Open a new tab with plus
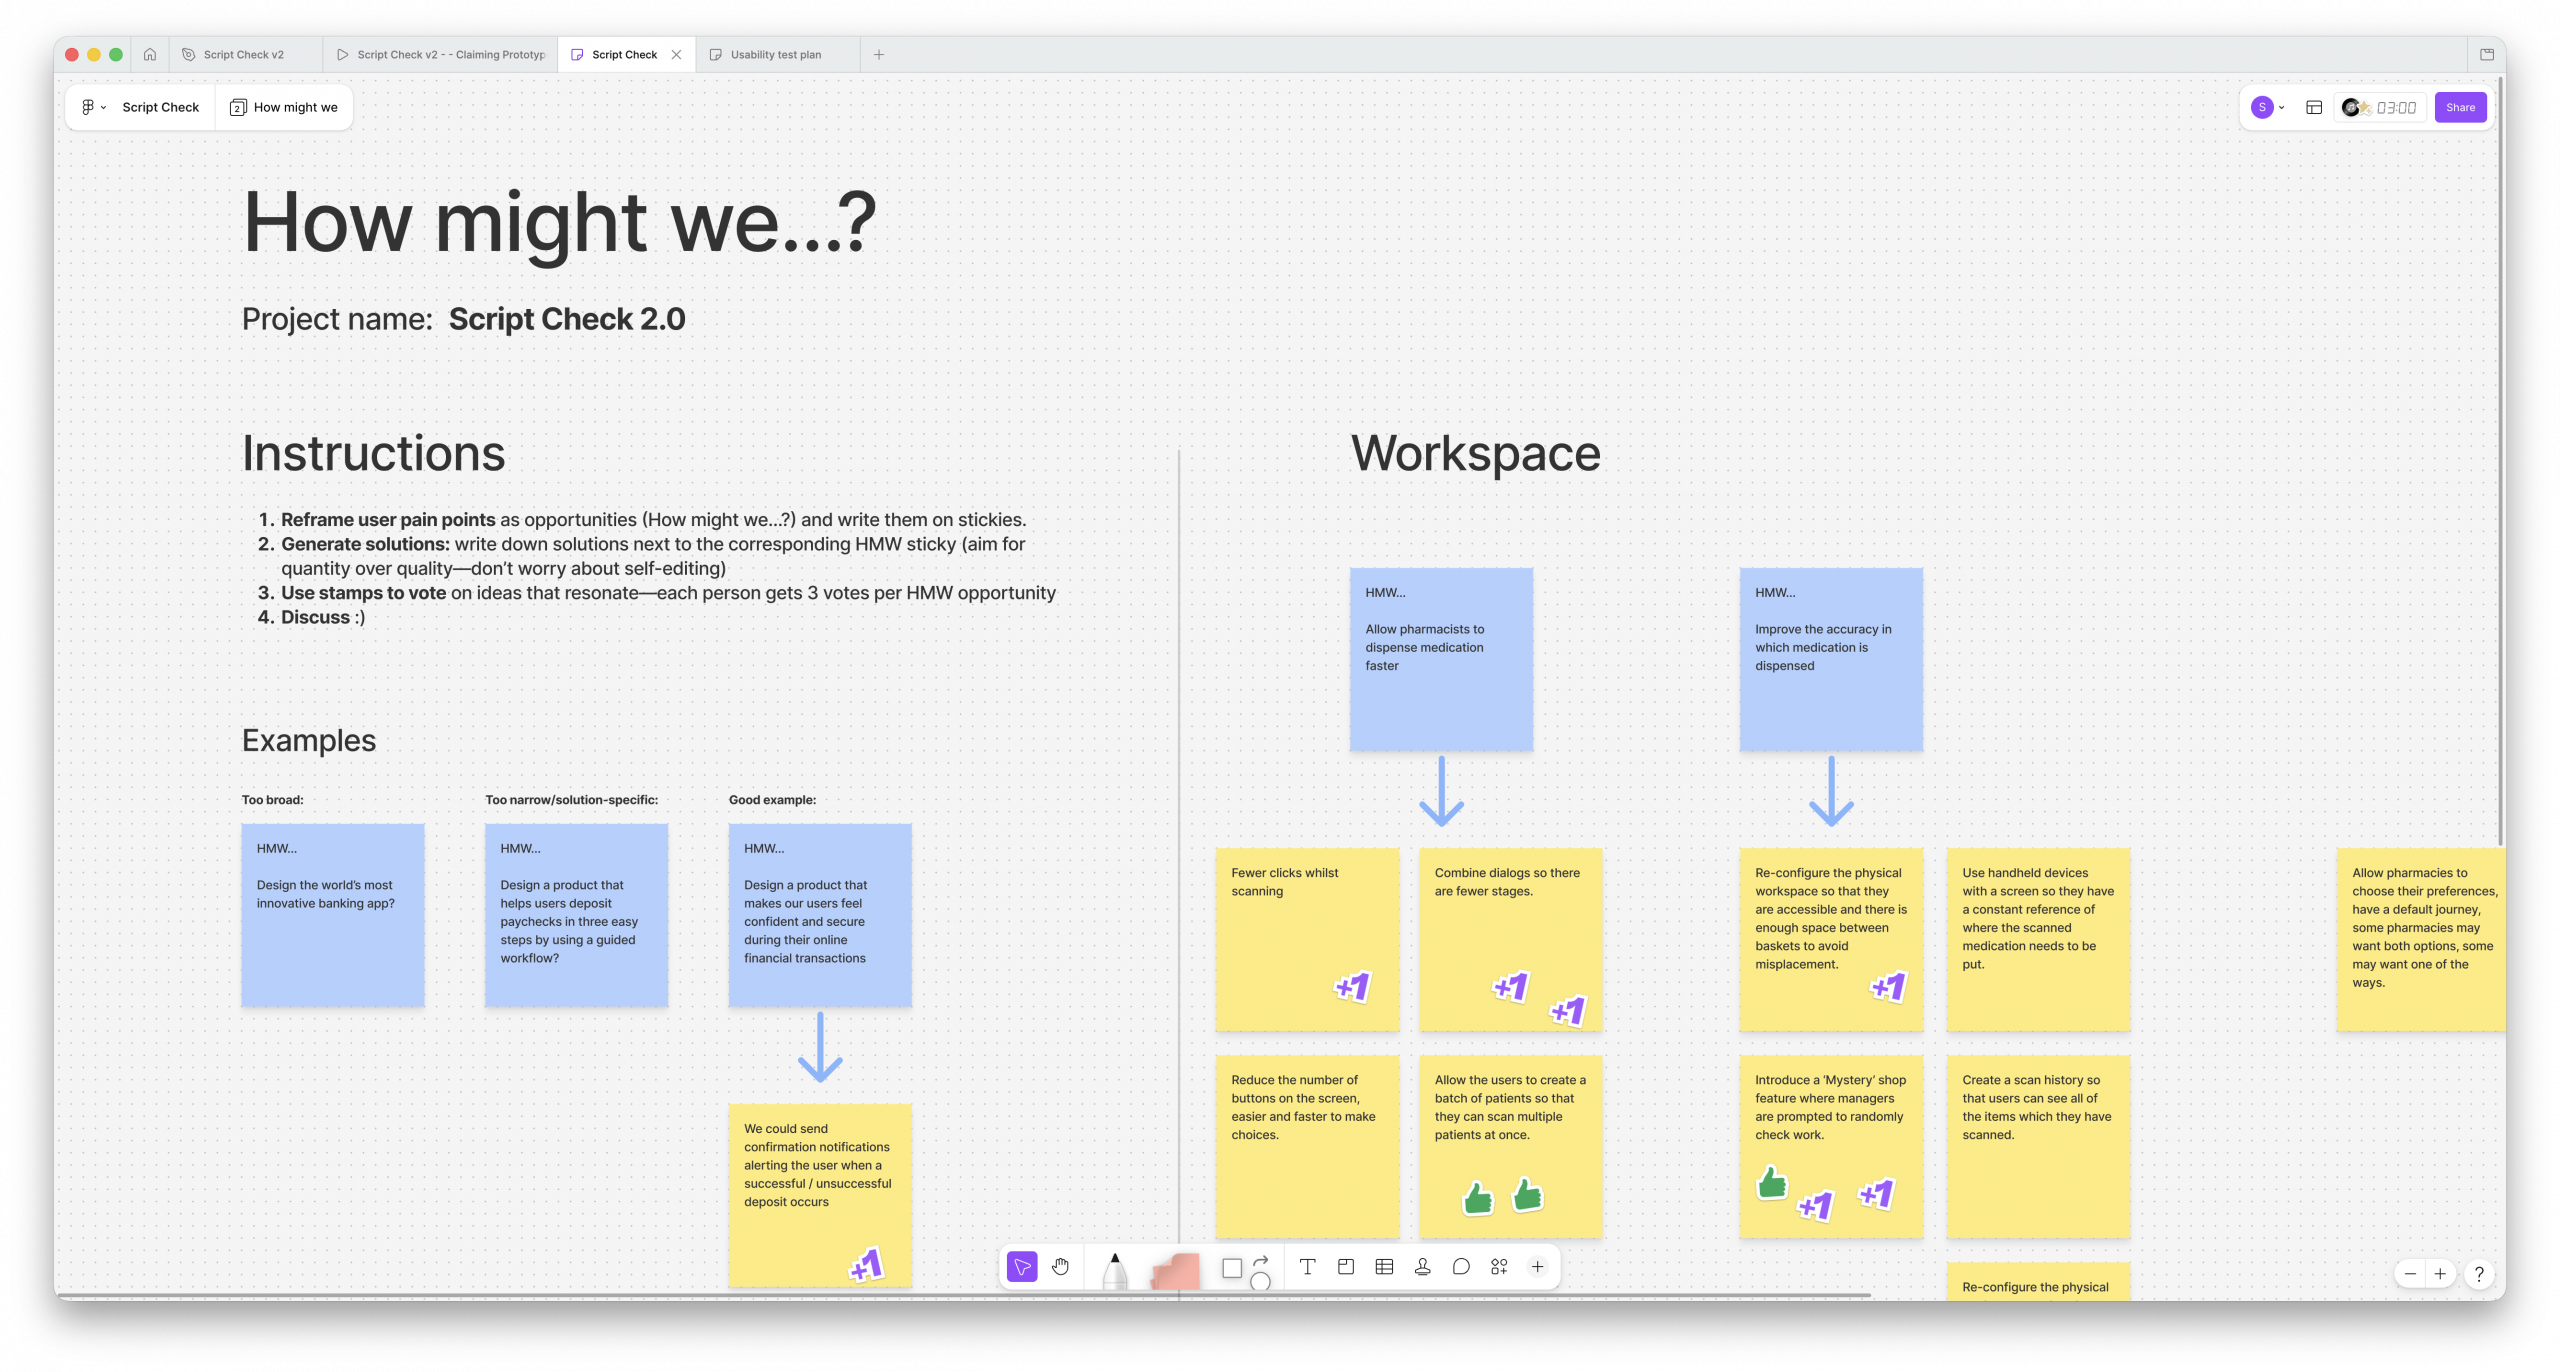The height and width of the screenshot is (1372, 2560). (x=879, y=55)
